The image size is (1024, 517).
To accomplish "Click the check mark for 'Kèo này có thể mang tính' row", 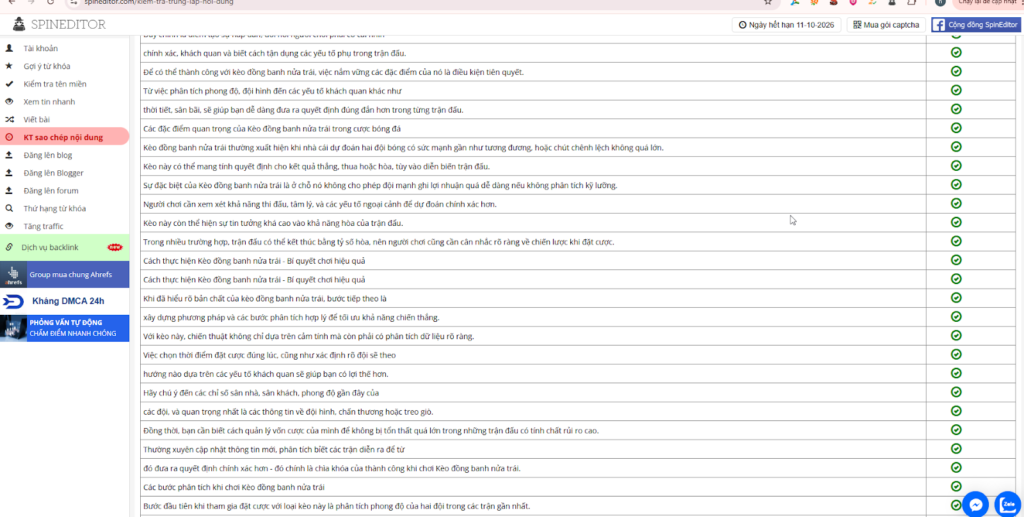I will coord(956,166).
